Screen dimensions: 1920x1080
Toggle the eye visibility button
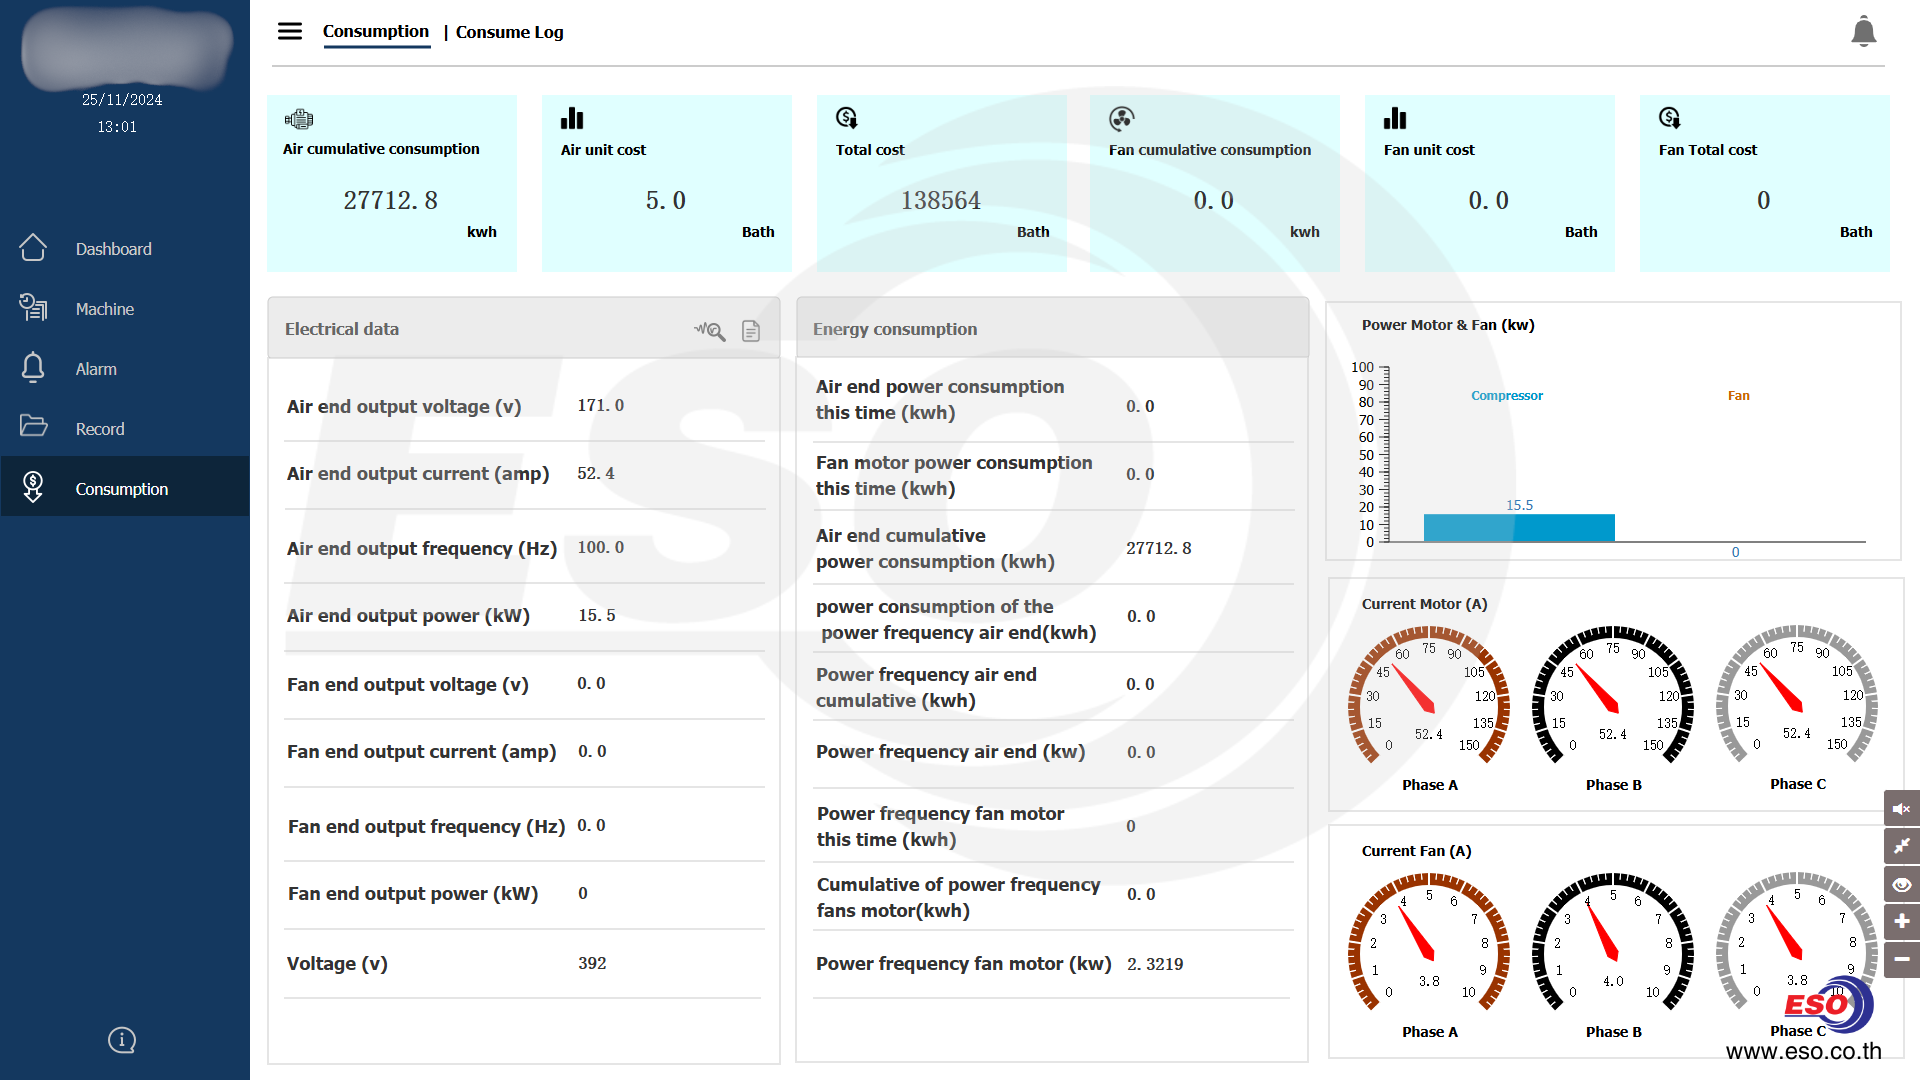tap(1901, 884)
